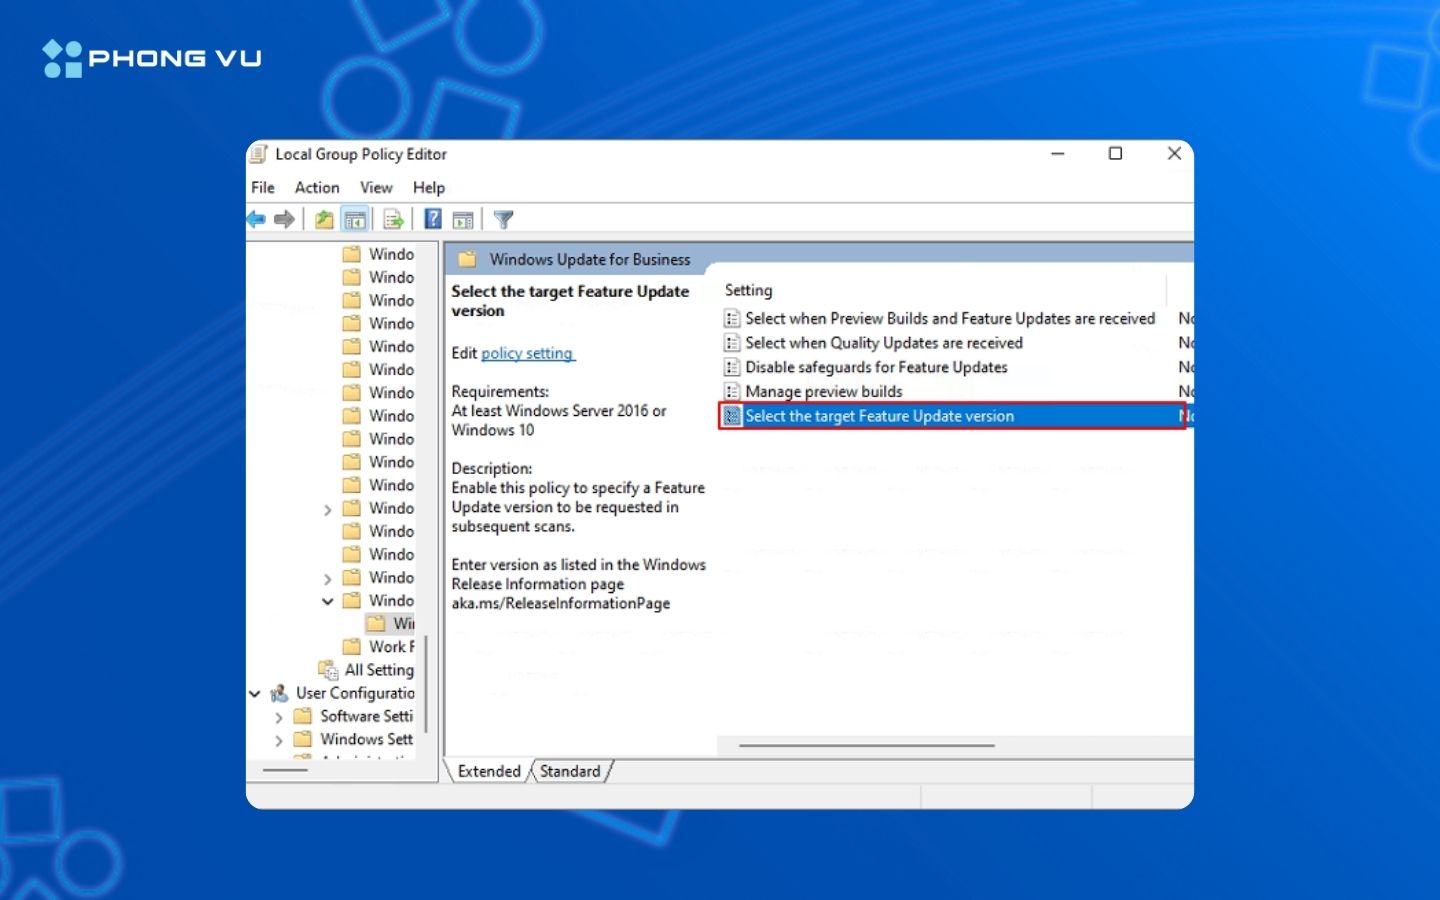Click the settings list horizontal scrollbar
This screenshot has width=1440, height=900.
[x=866, y=745]
